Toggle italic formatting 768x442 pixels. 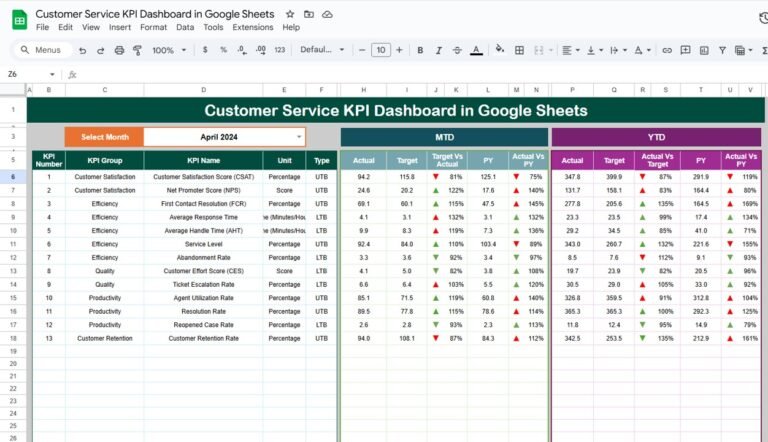click(438, 50)
